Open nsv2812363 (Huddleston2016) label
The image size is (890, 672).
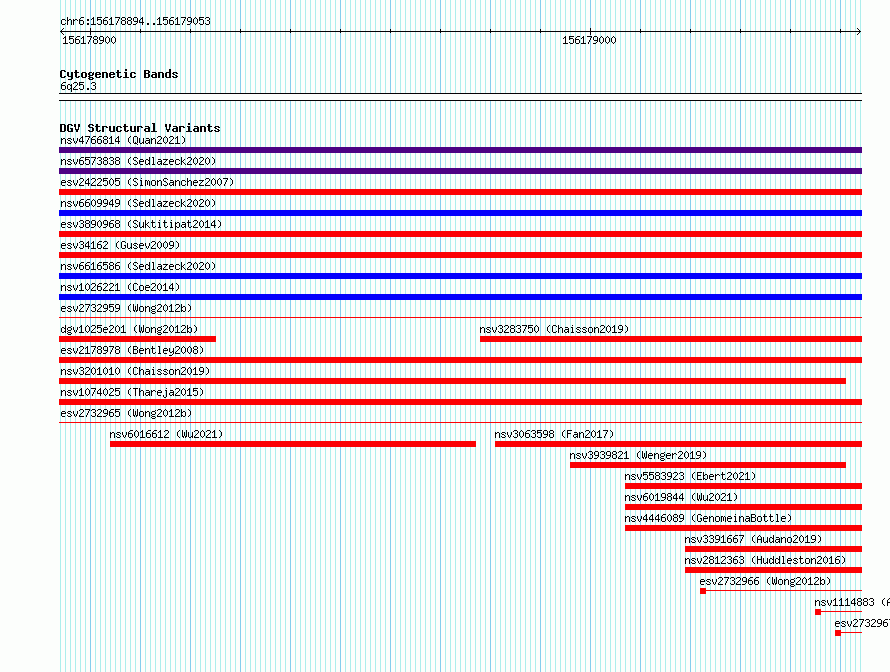765,560
